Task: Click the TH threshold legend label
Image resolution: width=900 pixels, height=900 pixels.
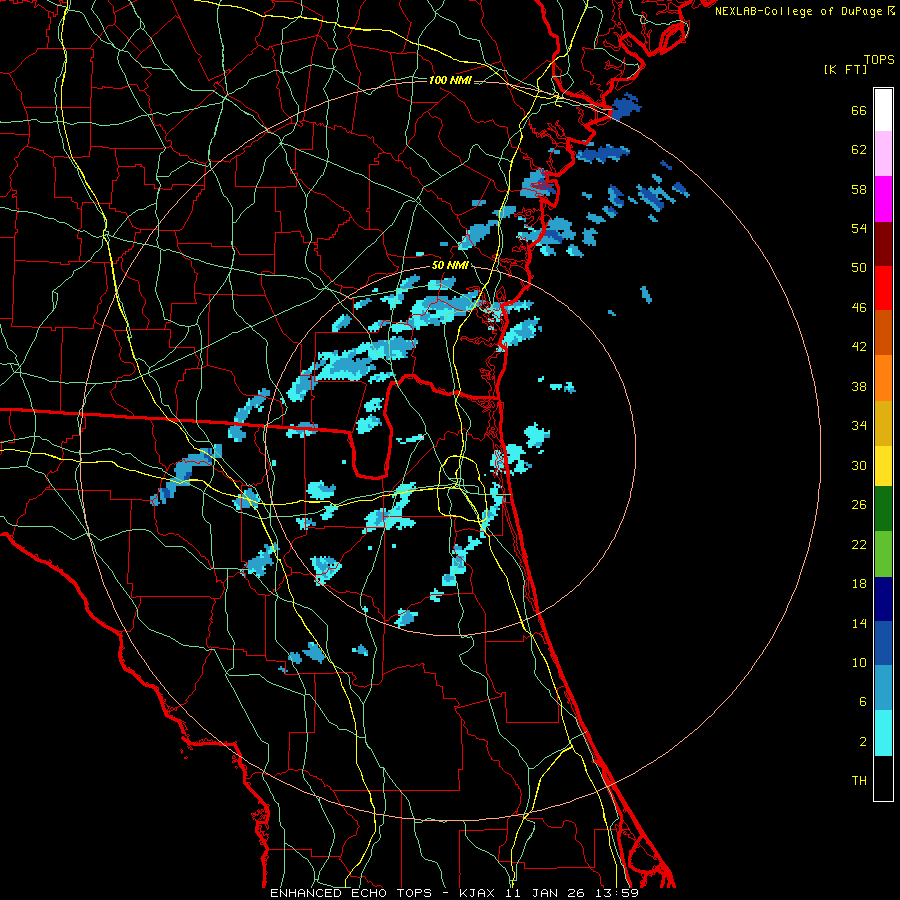Action: (x=859, y=781)
